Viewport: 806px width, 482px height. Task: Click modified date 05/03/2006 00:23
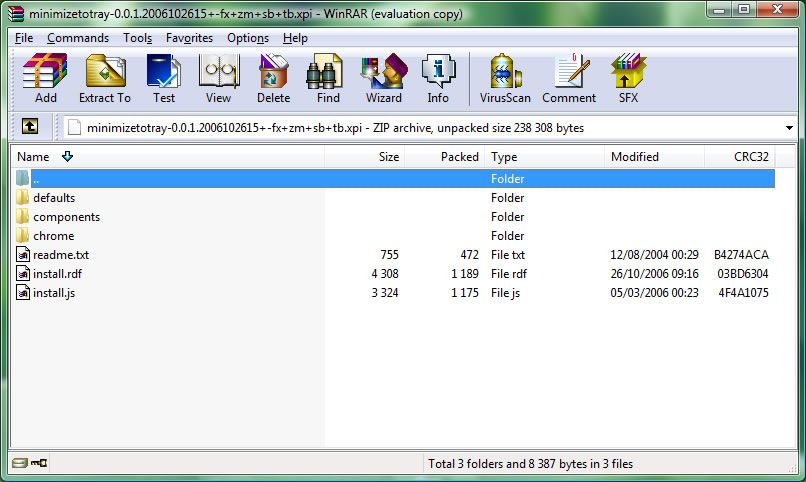654,293
